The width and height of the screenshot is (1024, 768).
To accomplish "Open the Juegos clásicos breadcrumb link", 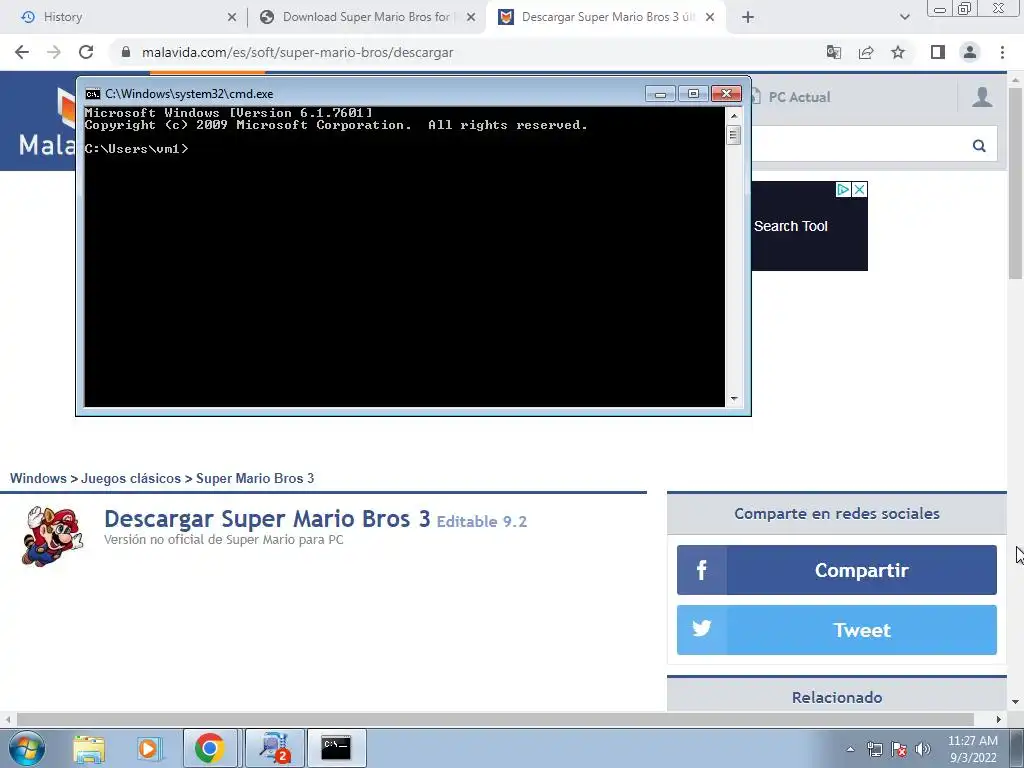I will (131, 478).
